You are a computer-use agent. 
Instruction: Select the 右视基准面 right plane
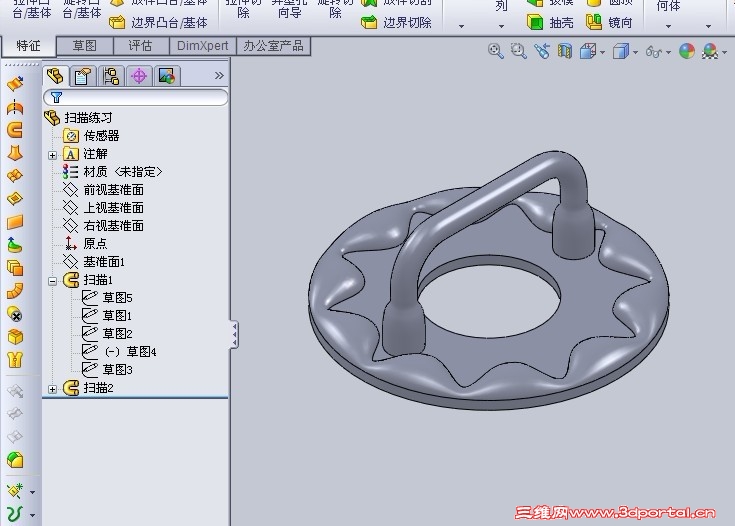tap(103, 226)
